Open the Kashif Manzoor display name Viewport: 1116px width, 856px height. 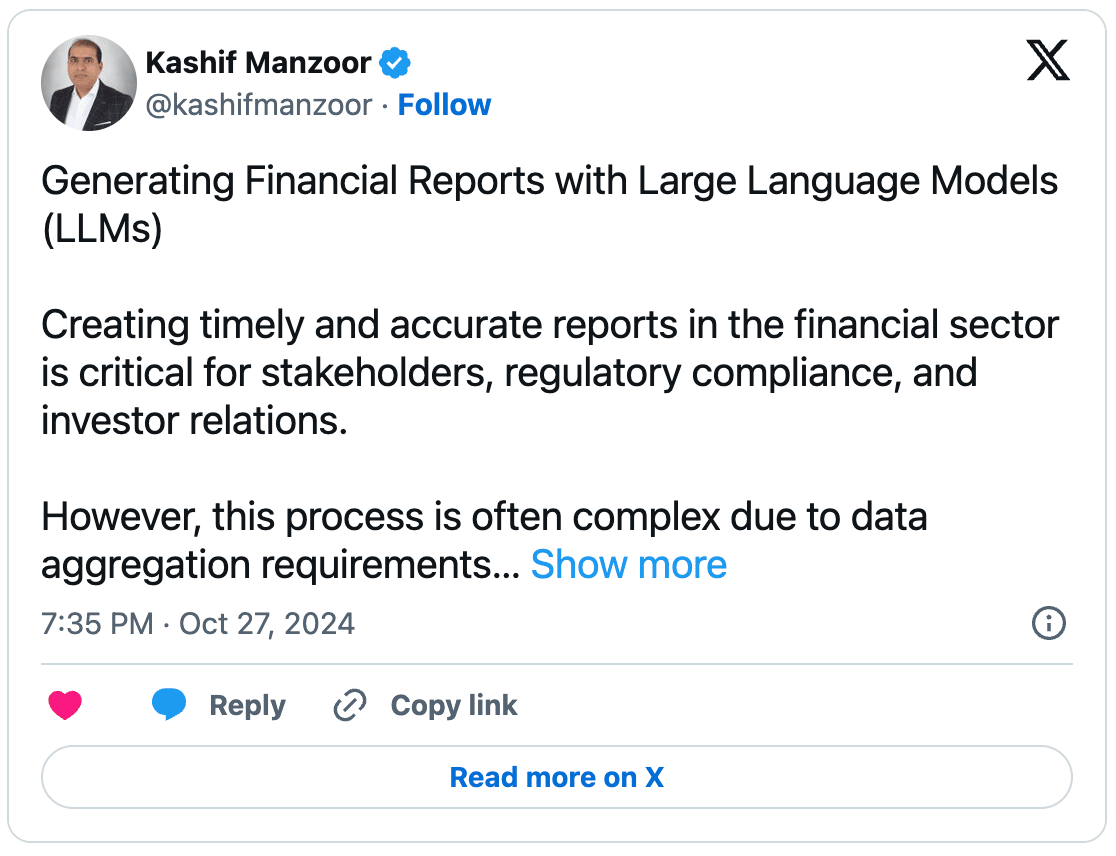click(258, 63)
